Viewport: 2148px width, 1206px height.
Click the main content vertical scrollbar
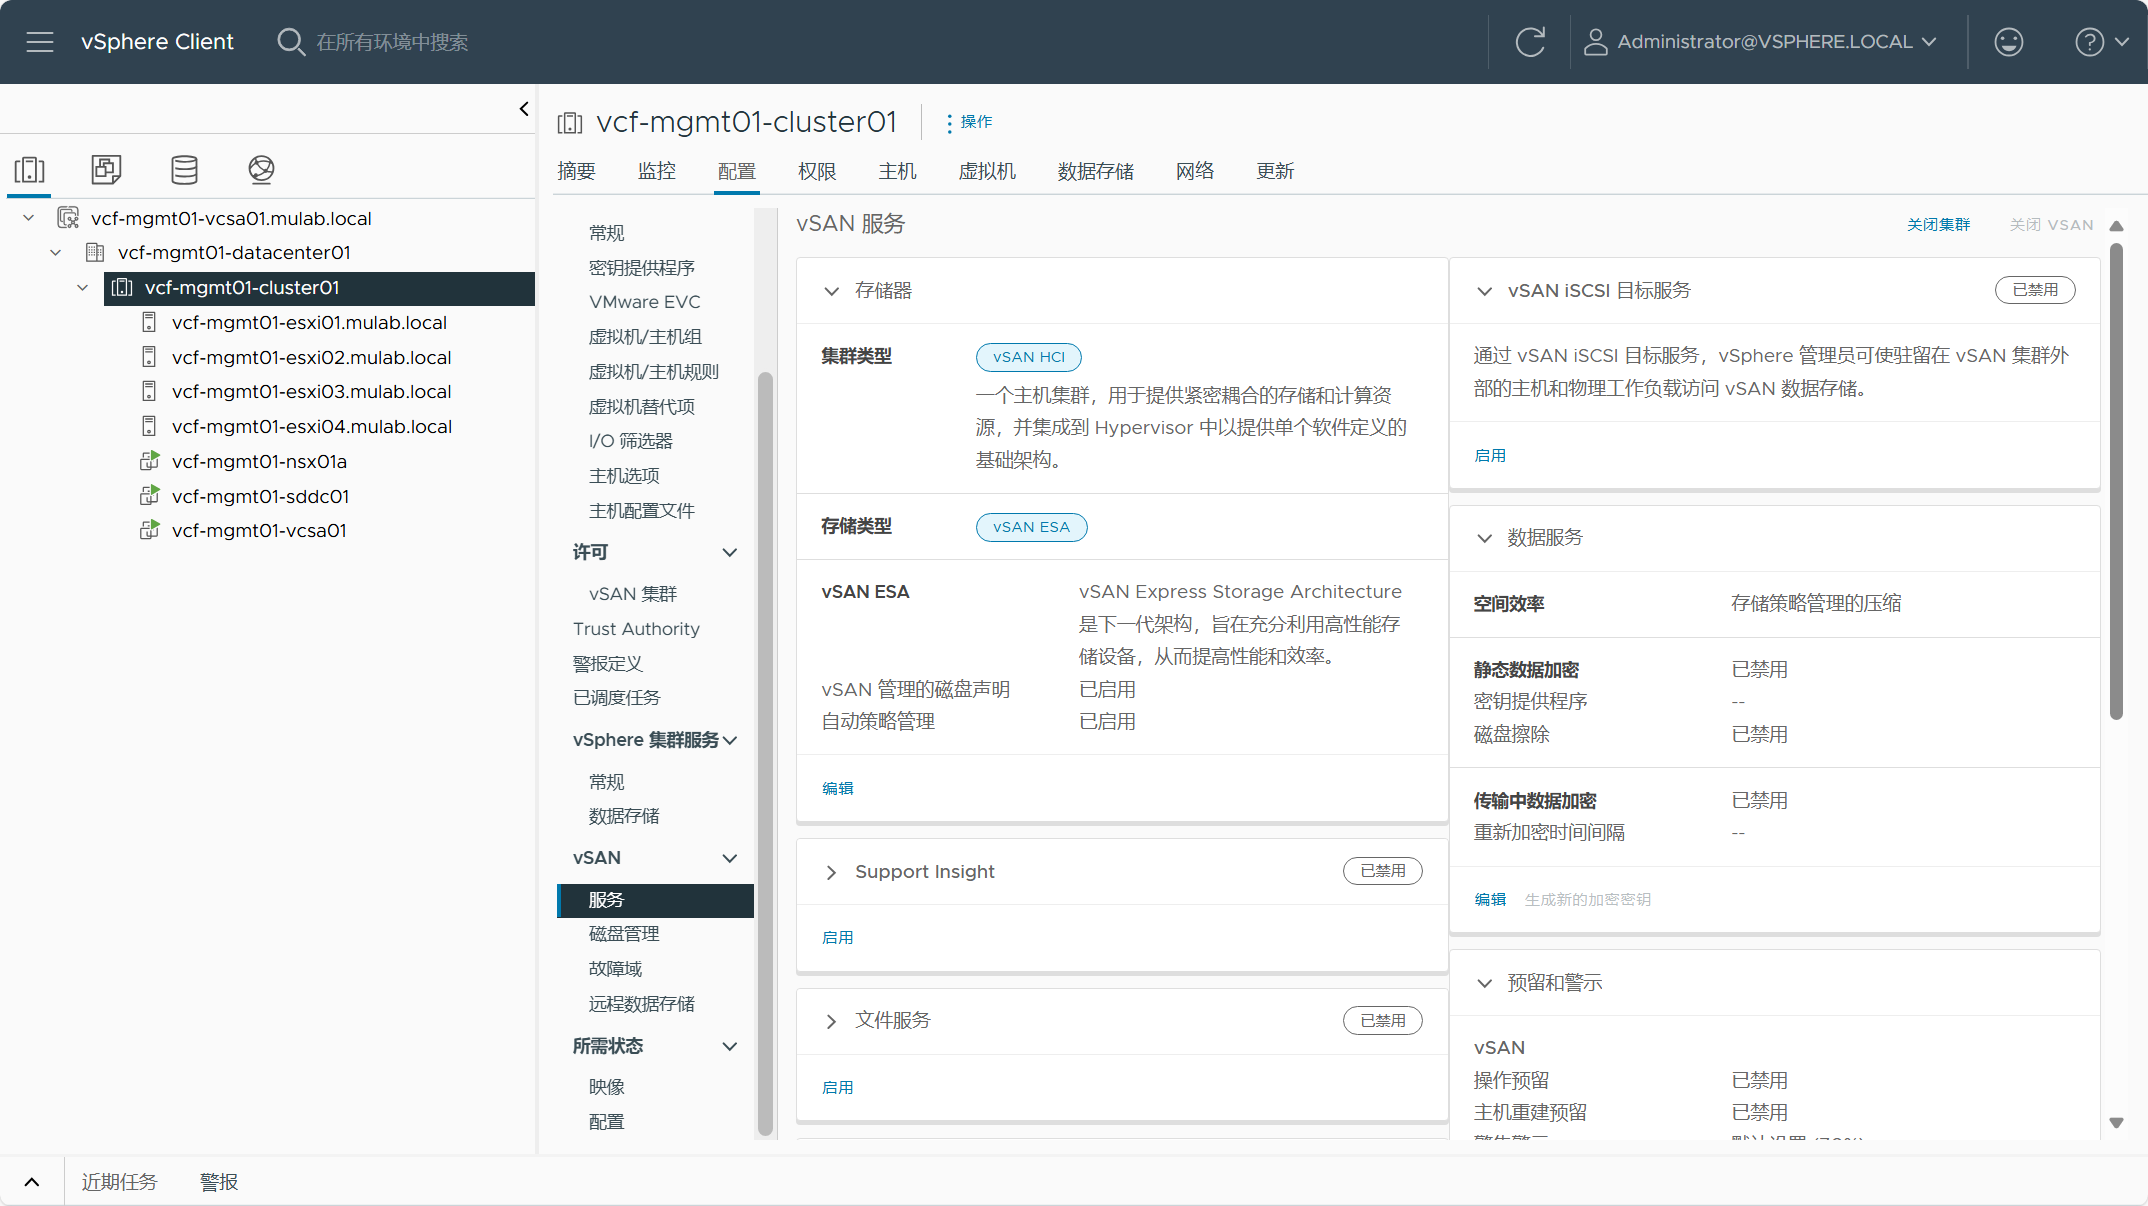coord(2116,480)
